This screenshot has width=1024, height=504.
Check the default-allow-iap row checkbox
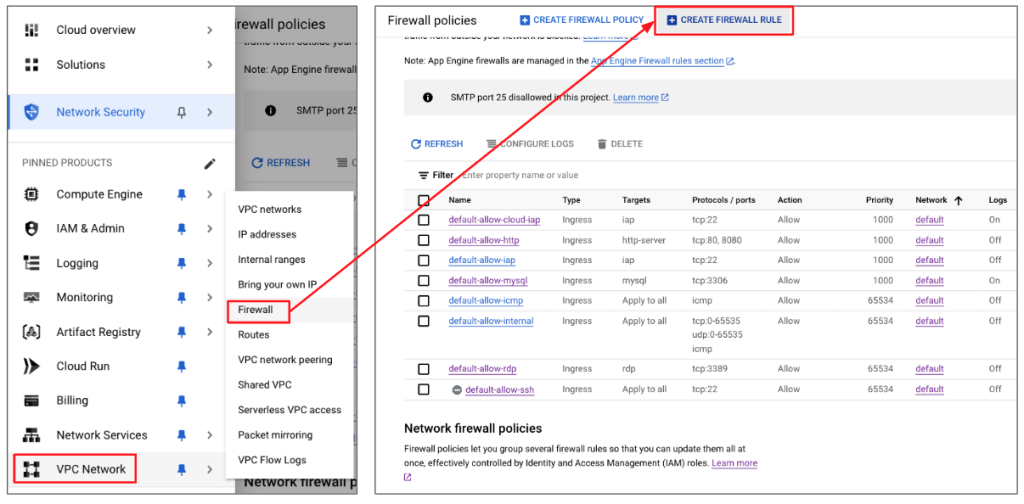(423, 260)
